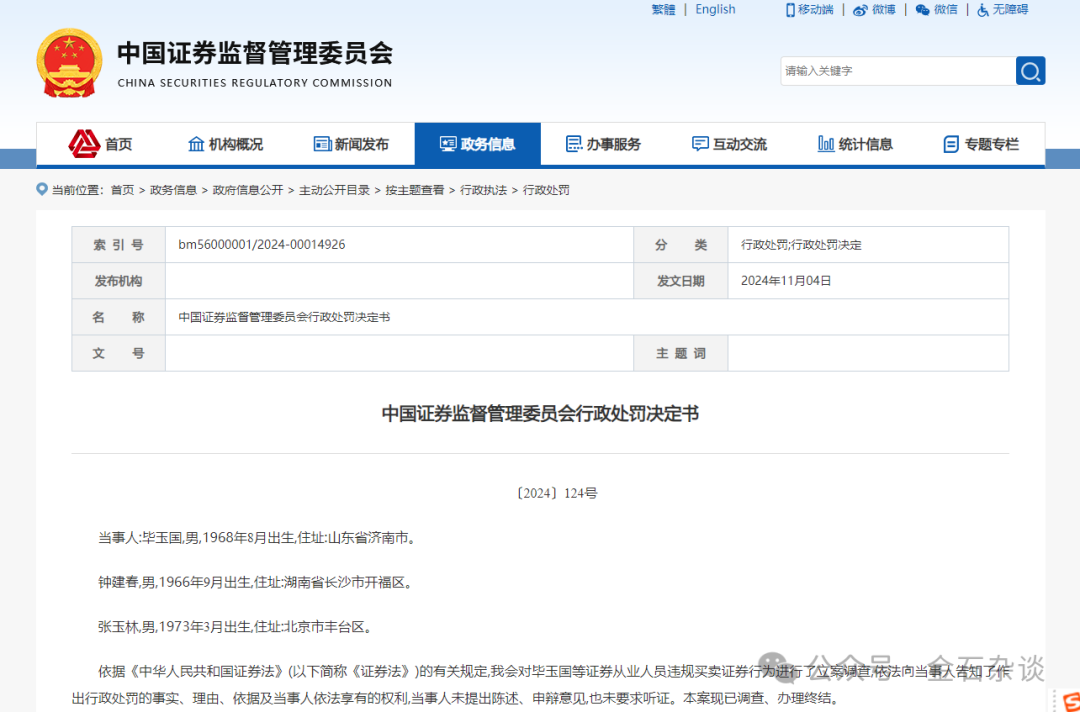
Task: Click the newspaper icon beside 新闻发布
Action: (322, 144)
